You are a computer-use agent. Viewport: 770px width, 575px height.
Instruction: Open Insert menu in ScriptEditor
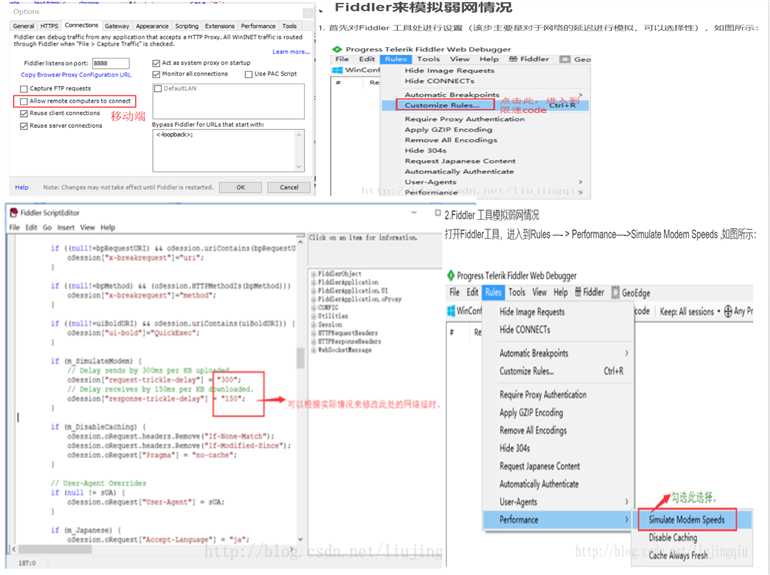click(66, 227)
